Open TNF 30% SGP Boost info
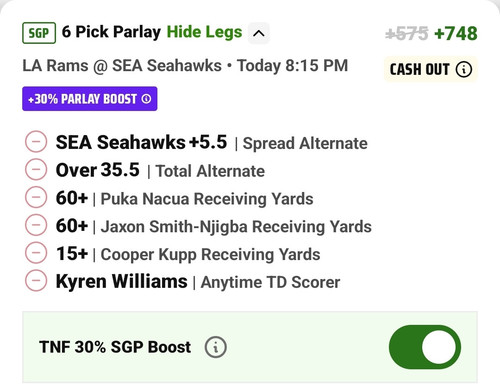The width and height of the screenshot is (500, 384). coord(216,347)
